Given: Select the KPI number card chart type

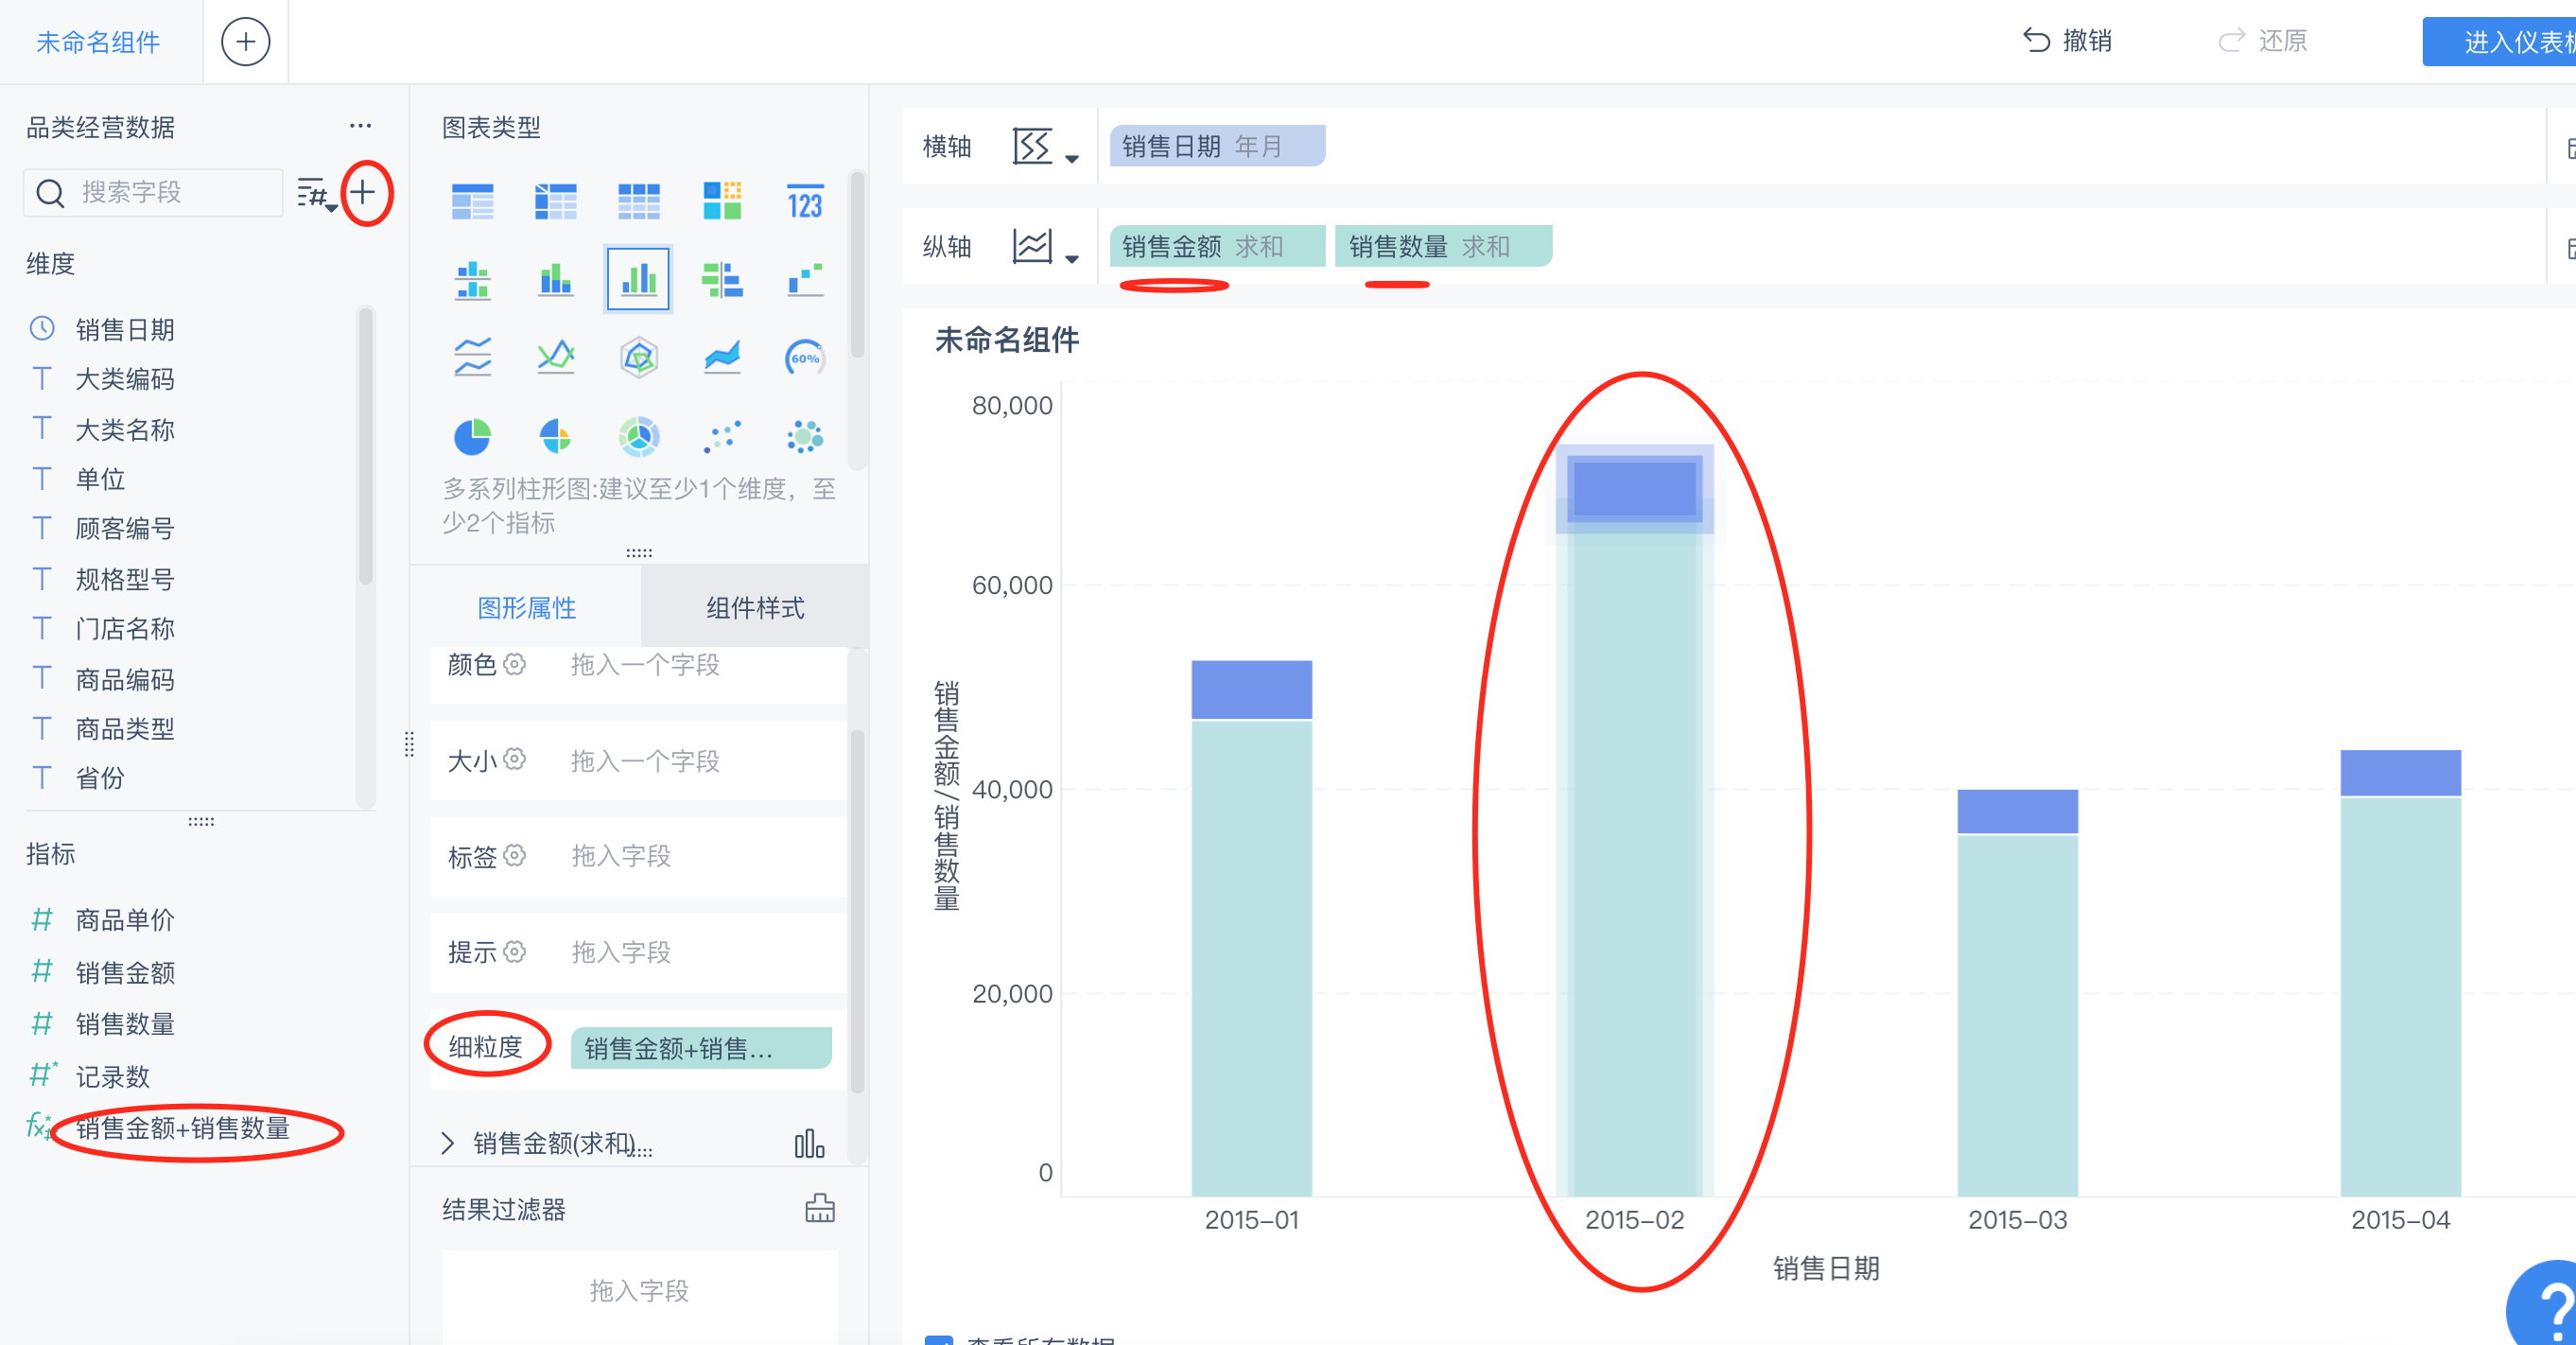Looking at the screenshot, I should coord(804,203).
